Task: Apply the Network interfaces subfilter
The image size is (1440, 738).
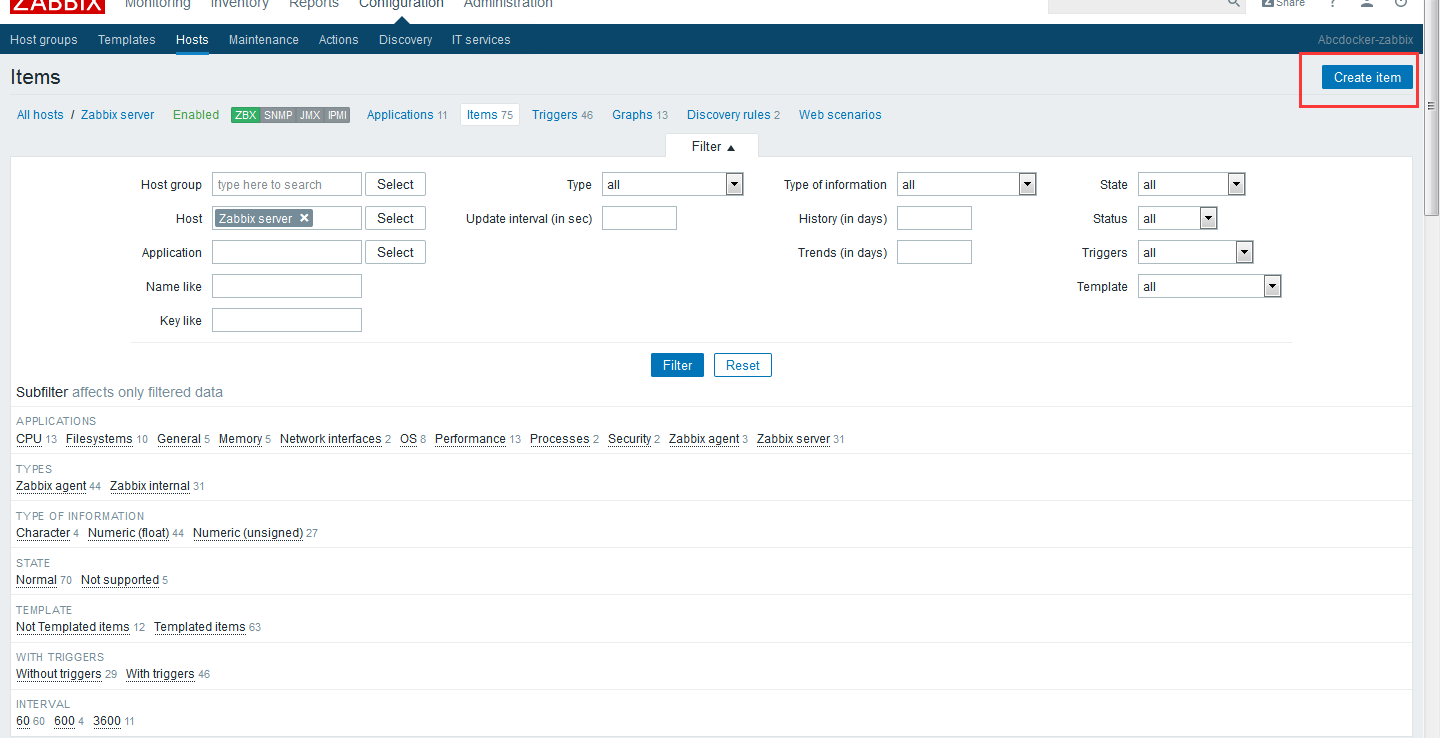Action: point(330,439)
